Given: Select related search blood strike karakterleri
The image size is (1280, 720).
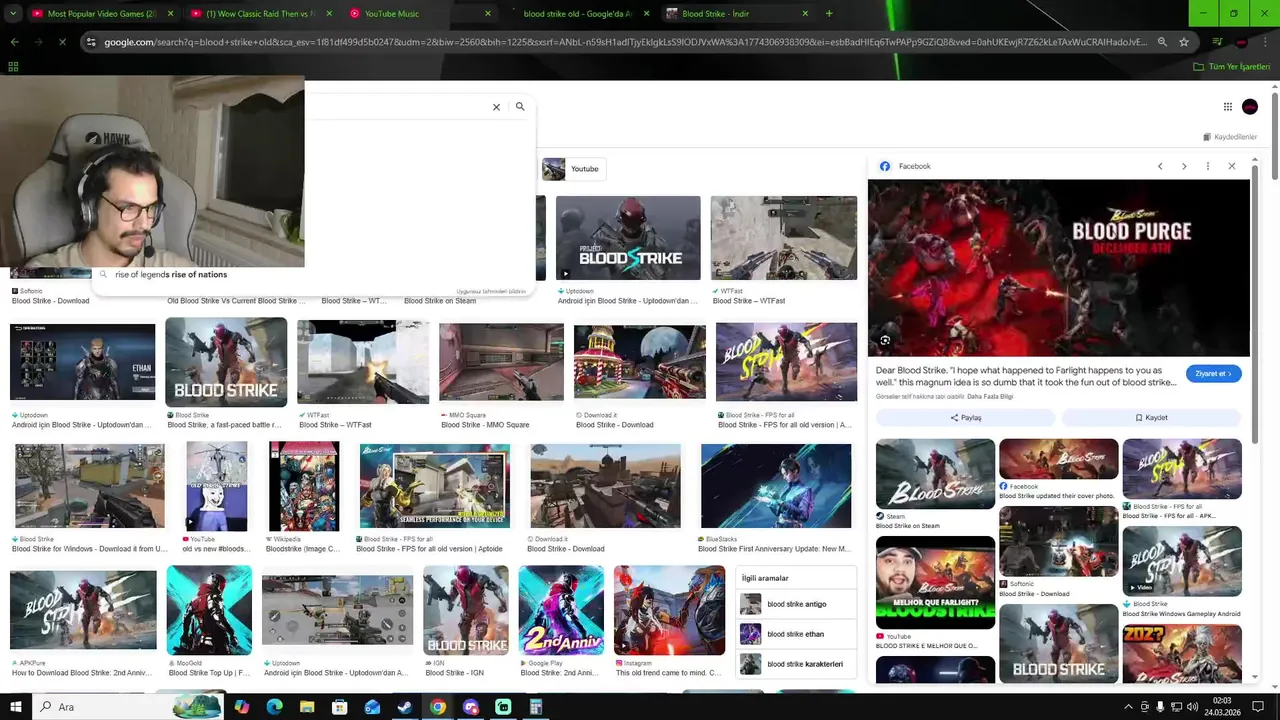Looking at the screenshot, I should (797, 664).
